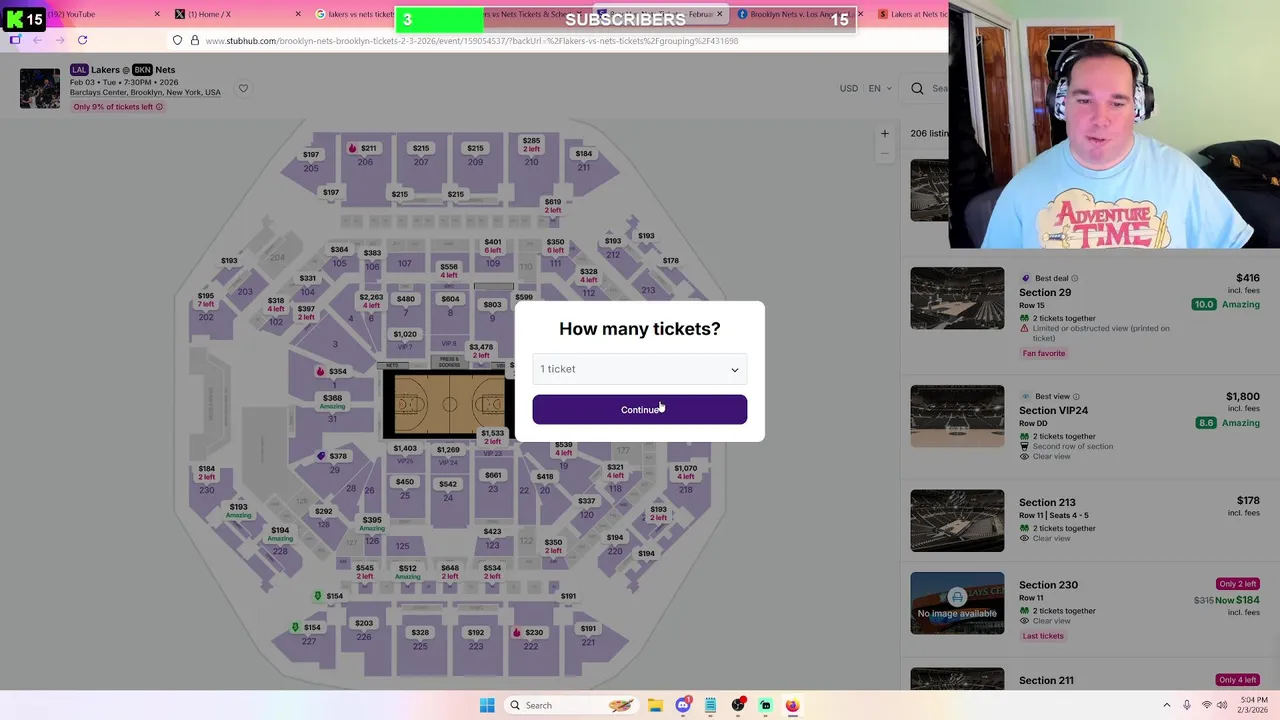Click the $211 hot-deal marker for section 206
The height and width of the screenshot is (720, 1280).
[362, 148]
